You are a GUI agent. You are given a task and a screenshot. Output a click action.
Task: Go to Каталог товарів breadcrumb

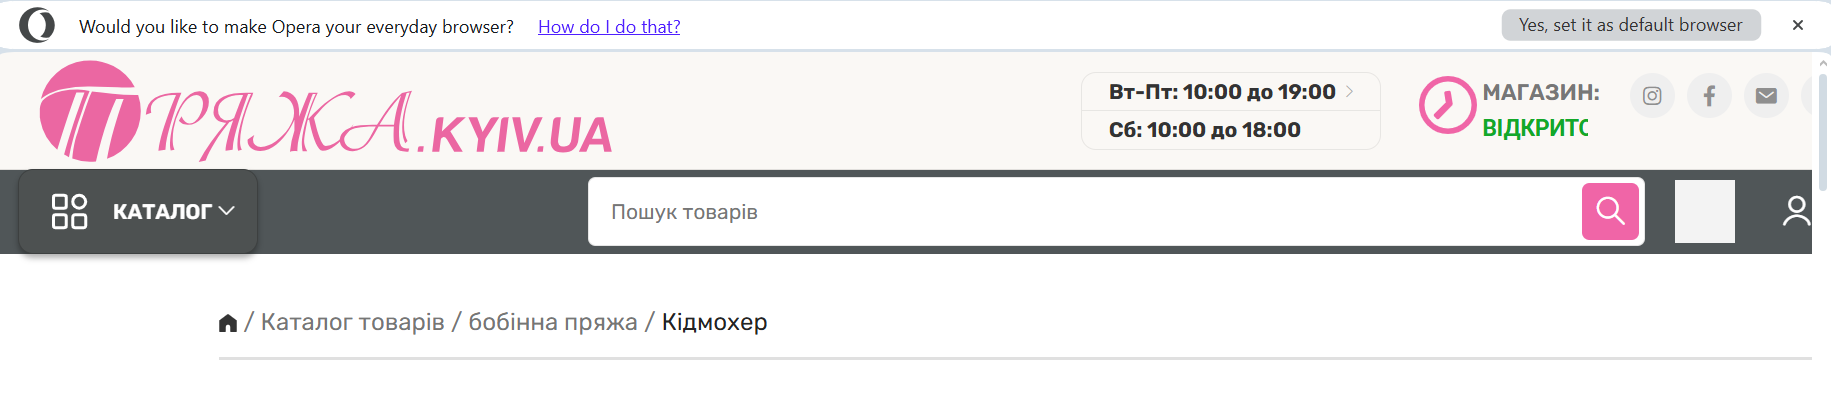coord(352,322)
